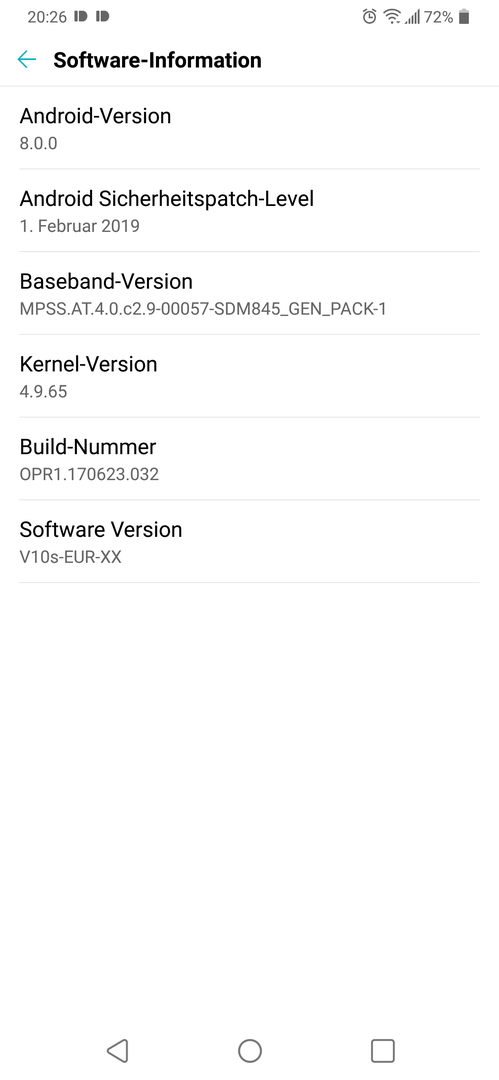Tap the Build-Nummer entry
This screenshot has width=499, height=1080.
click(x=250, y=459)
